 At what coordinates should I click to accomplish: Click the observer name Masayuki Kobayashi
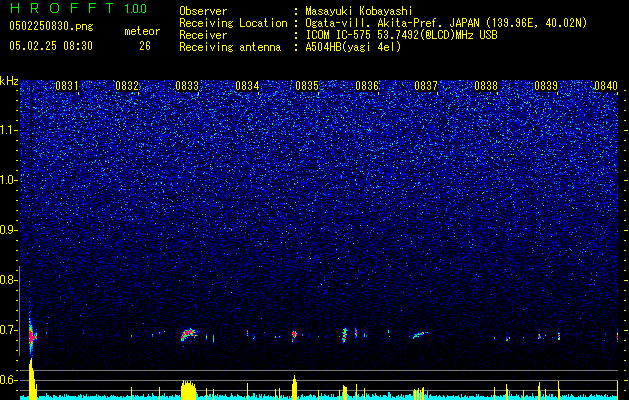click(x=359, y=11)
